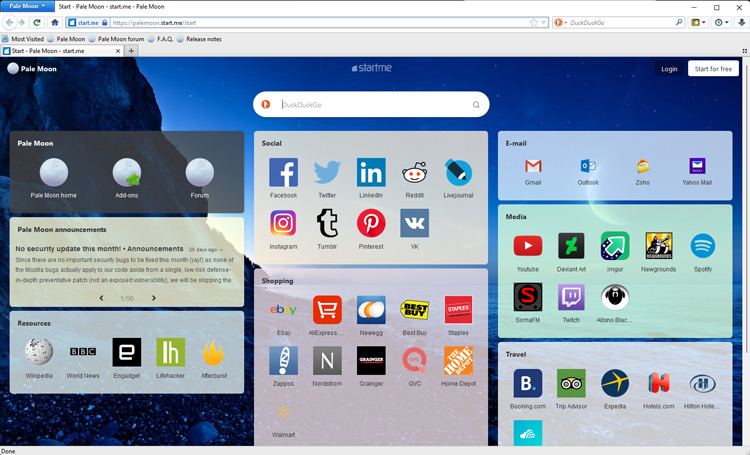
Task: Open the Twitch icon
Action: click(x=571, y=297)
